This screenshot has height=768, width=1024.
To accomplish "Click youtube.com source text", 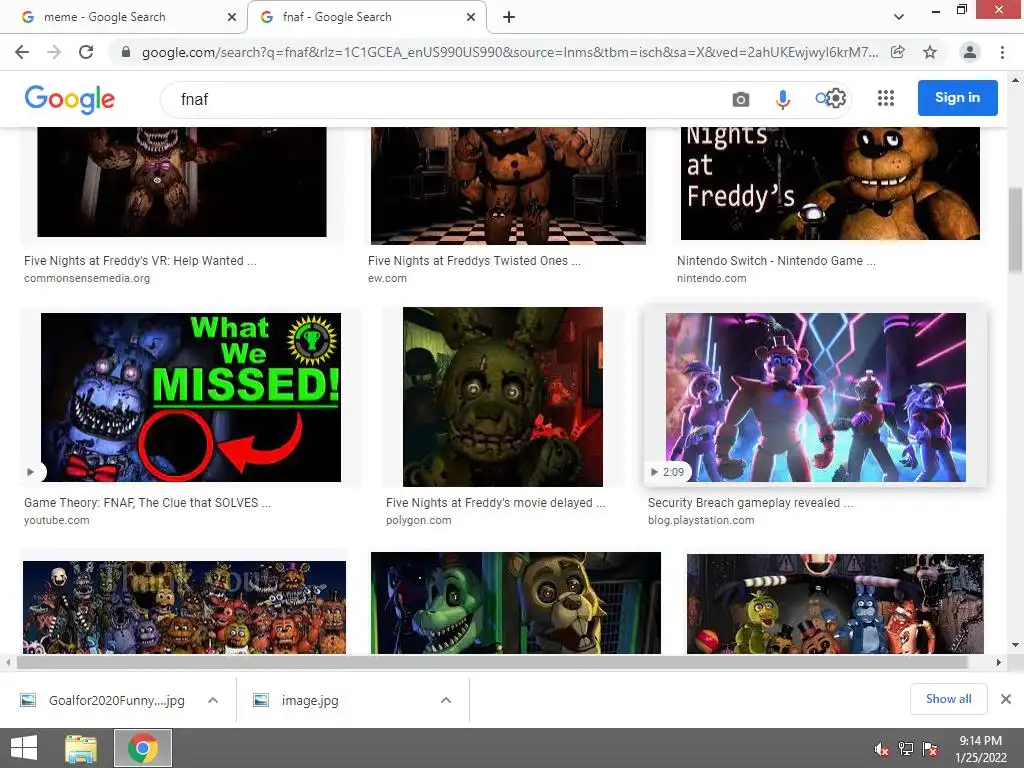I will pyautogui.click(x=57, y=520).
